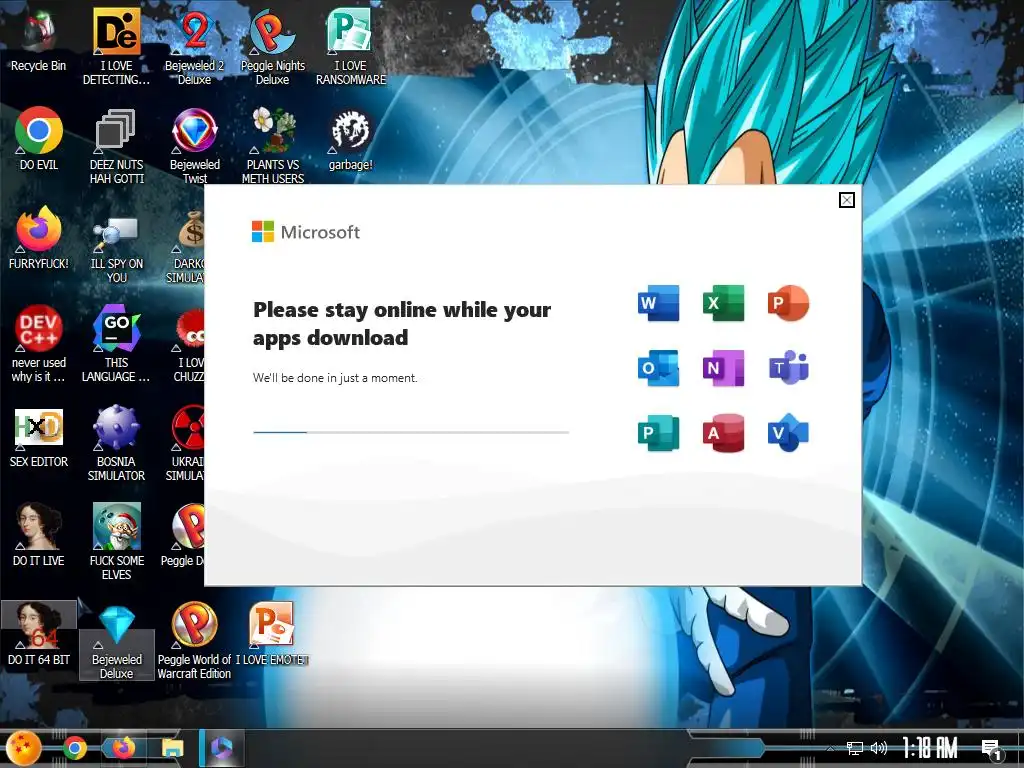Viewport: 1024px width, 768px height.
Task: Launch Bejeweled Deluxe diamond shortcut
Action: point(116,640)
